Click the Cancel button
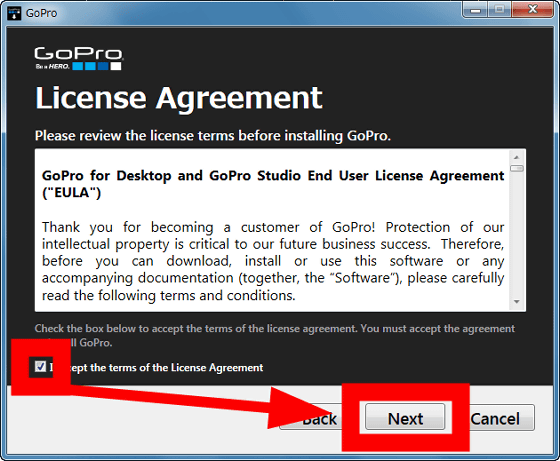This screenshot has height=461, width=560. pos(501,417)
